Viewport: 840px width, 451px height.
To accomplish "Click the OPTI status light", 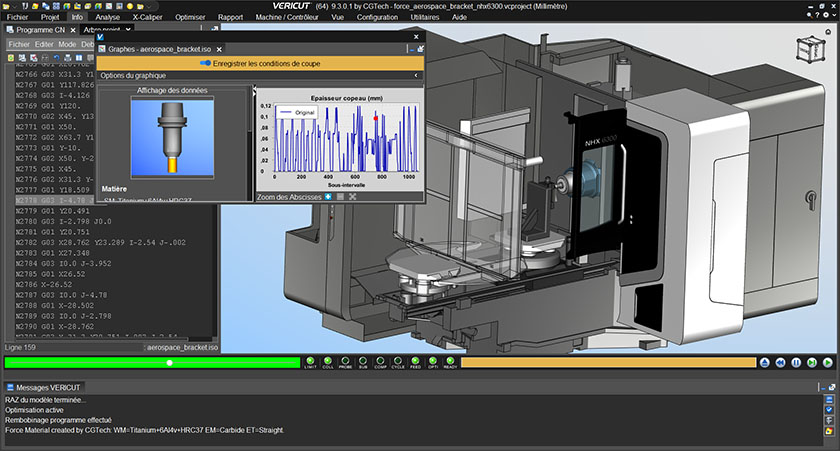I will tap(433, 362).
